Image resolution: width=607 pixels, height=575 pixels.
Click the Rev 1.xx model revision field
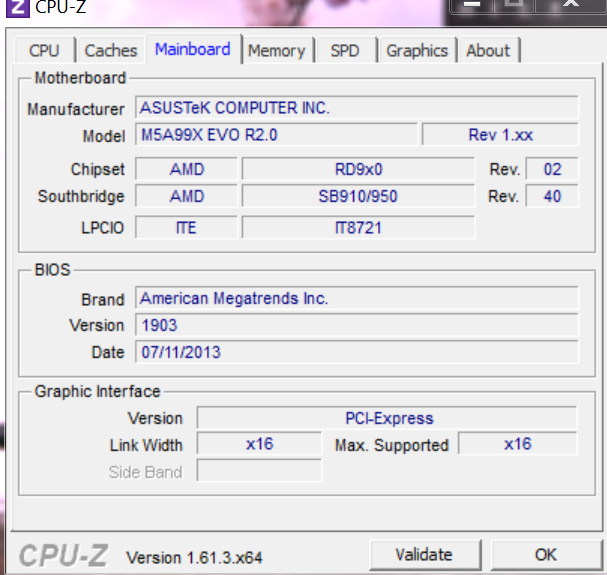[500, 135]
